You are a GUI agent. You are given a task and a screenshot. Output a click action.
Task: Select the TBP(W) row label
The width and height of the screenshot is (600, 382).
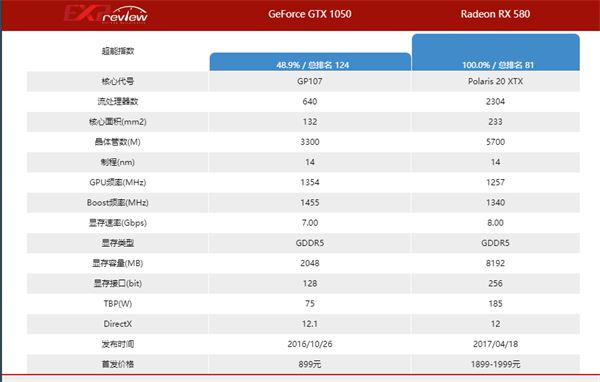(x=118, y=304)
